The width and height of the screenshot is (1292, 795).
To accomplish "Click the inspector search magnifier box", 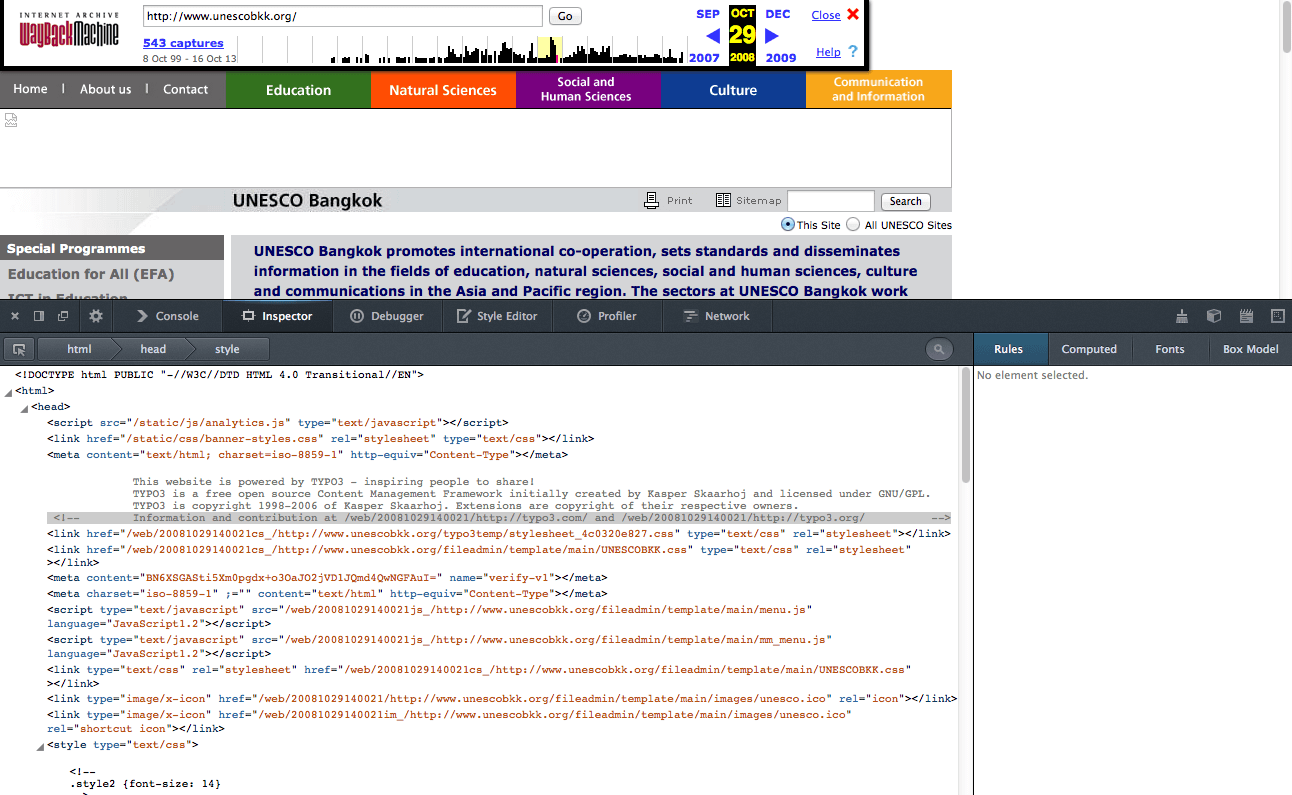I will [x=939, y=349].
